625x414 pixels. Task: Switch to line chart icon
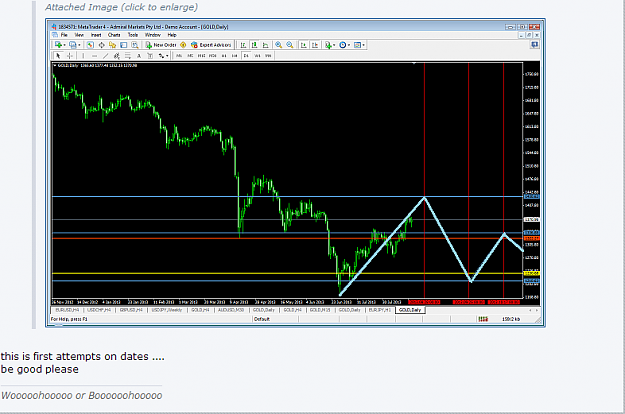pyautogui.click(x=265, y=45)
